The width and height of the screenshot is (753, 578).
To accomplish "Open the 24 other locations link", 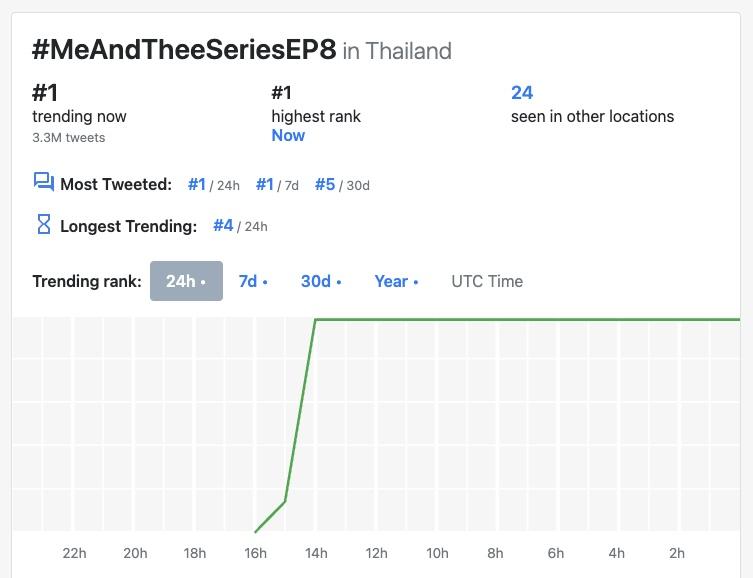I will coord(522,93).
